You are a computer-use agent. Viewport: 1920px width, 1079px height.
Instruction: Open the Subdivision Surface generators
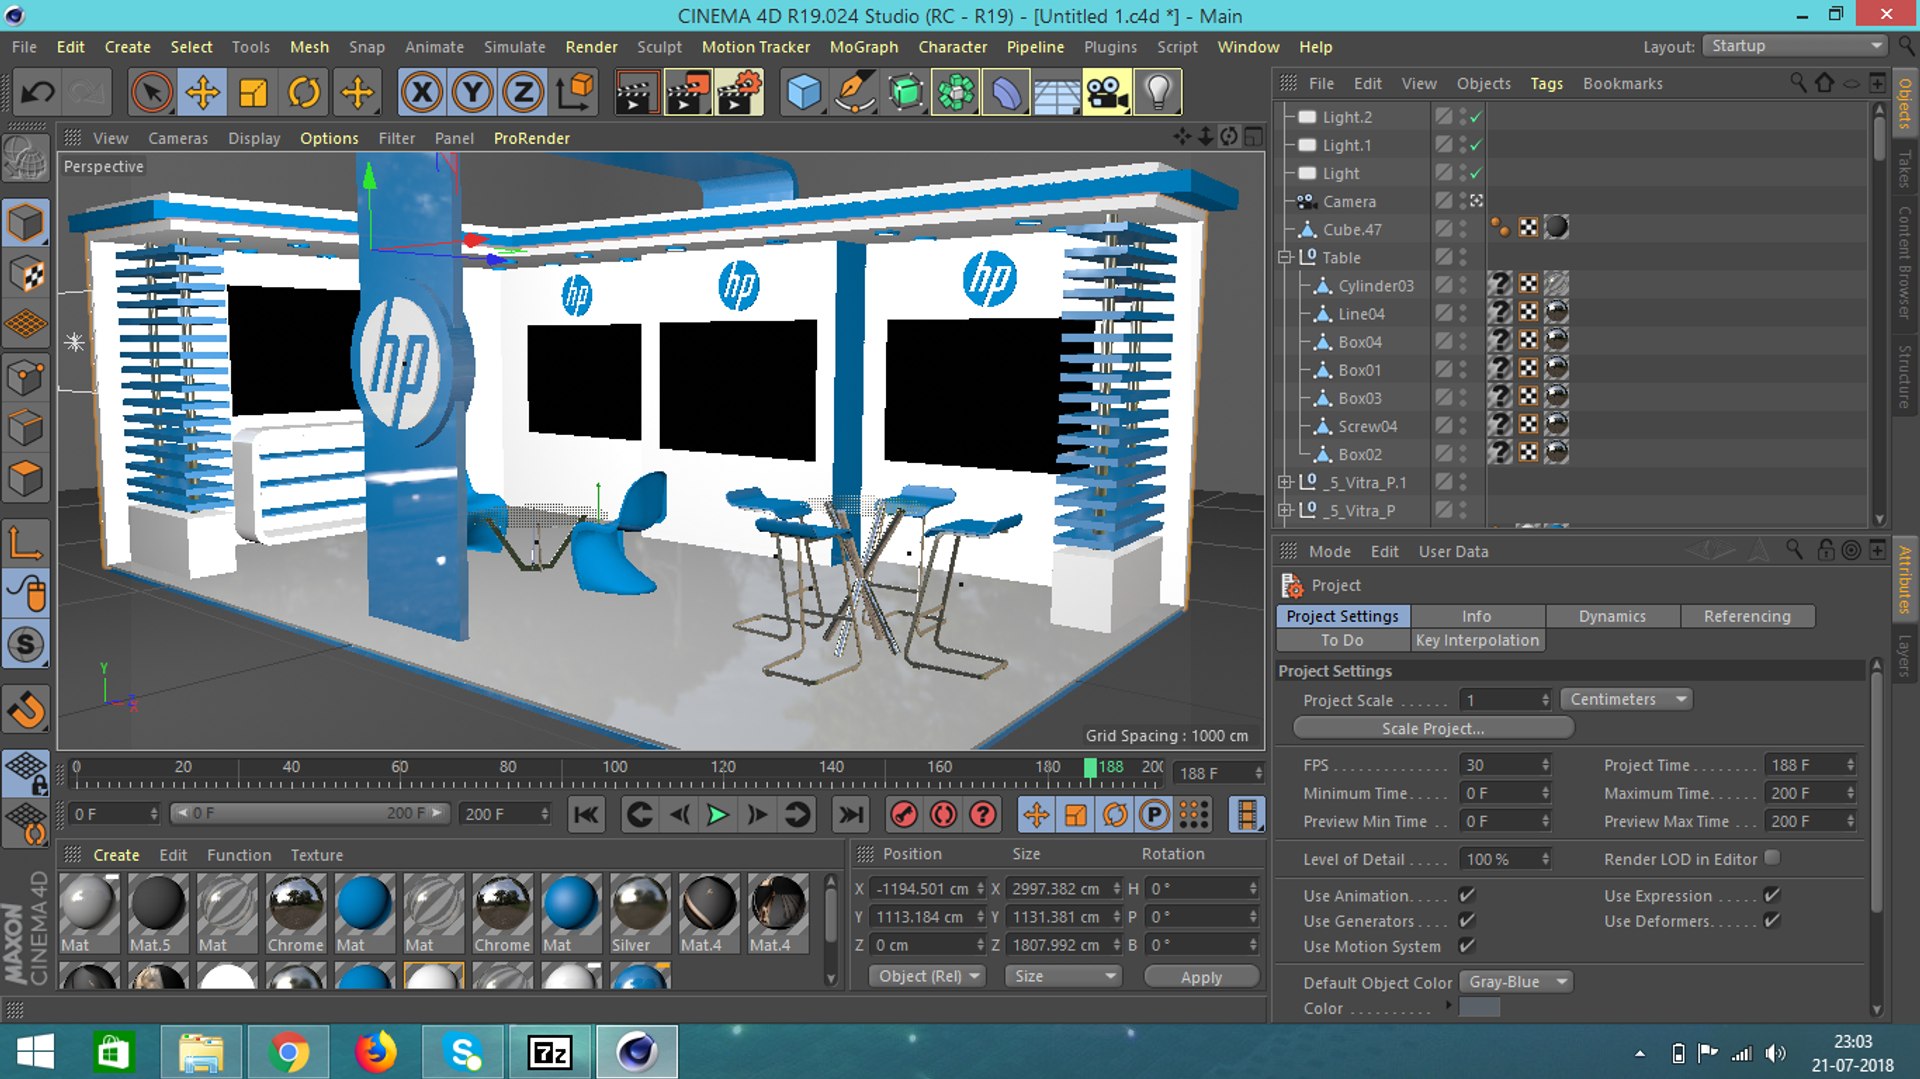coord(906,93)
